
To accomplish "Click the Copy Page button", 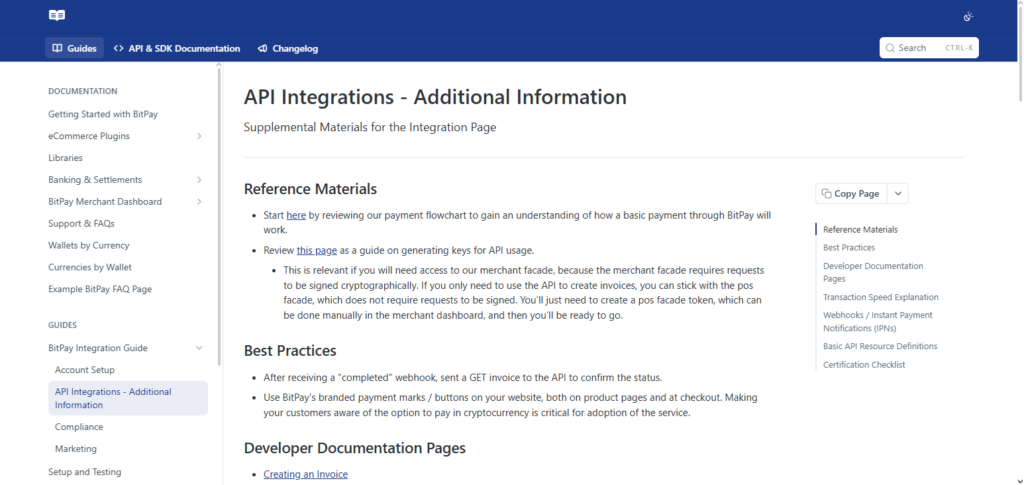I will 851,194.
